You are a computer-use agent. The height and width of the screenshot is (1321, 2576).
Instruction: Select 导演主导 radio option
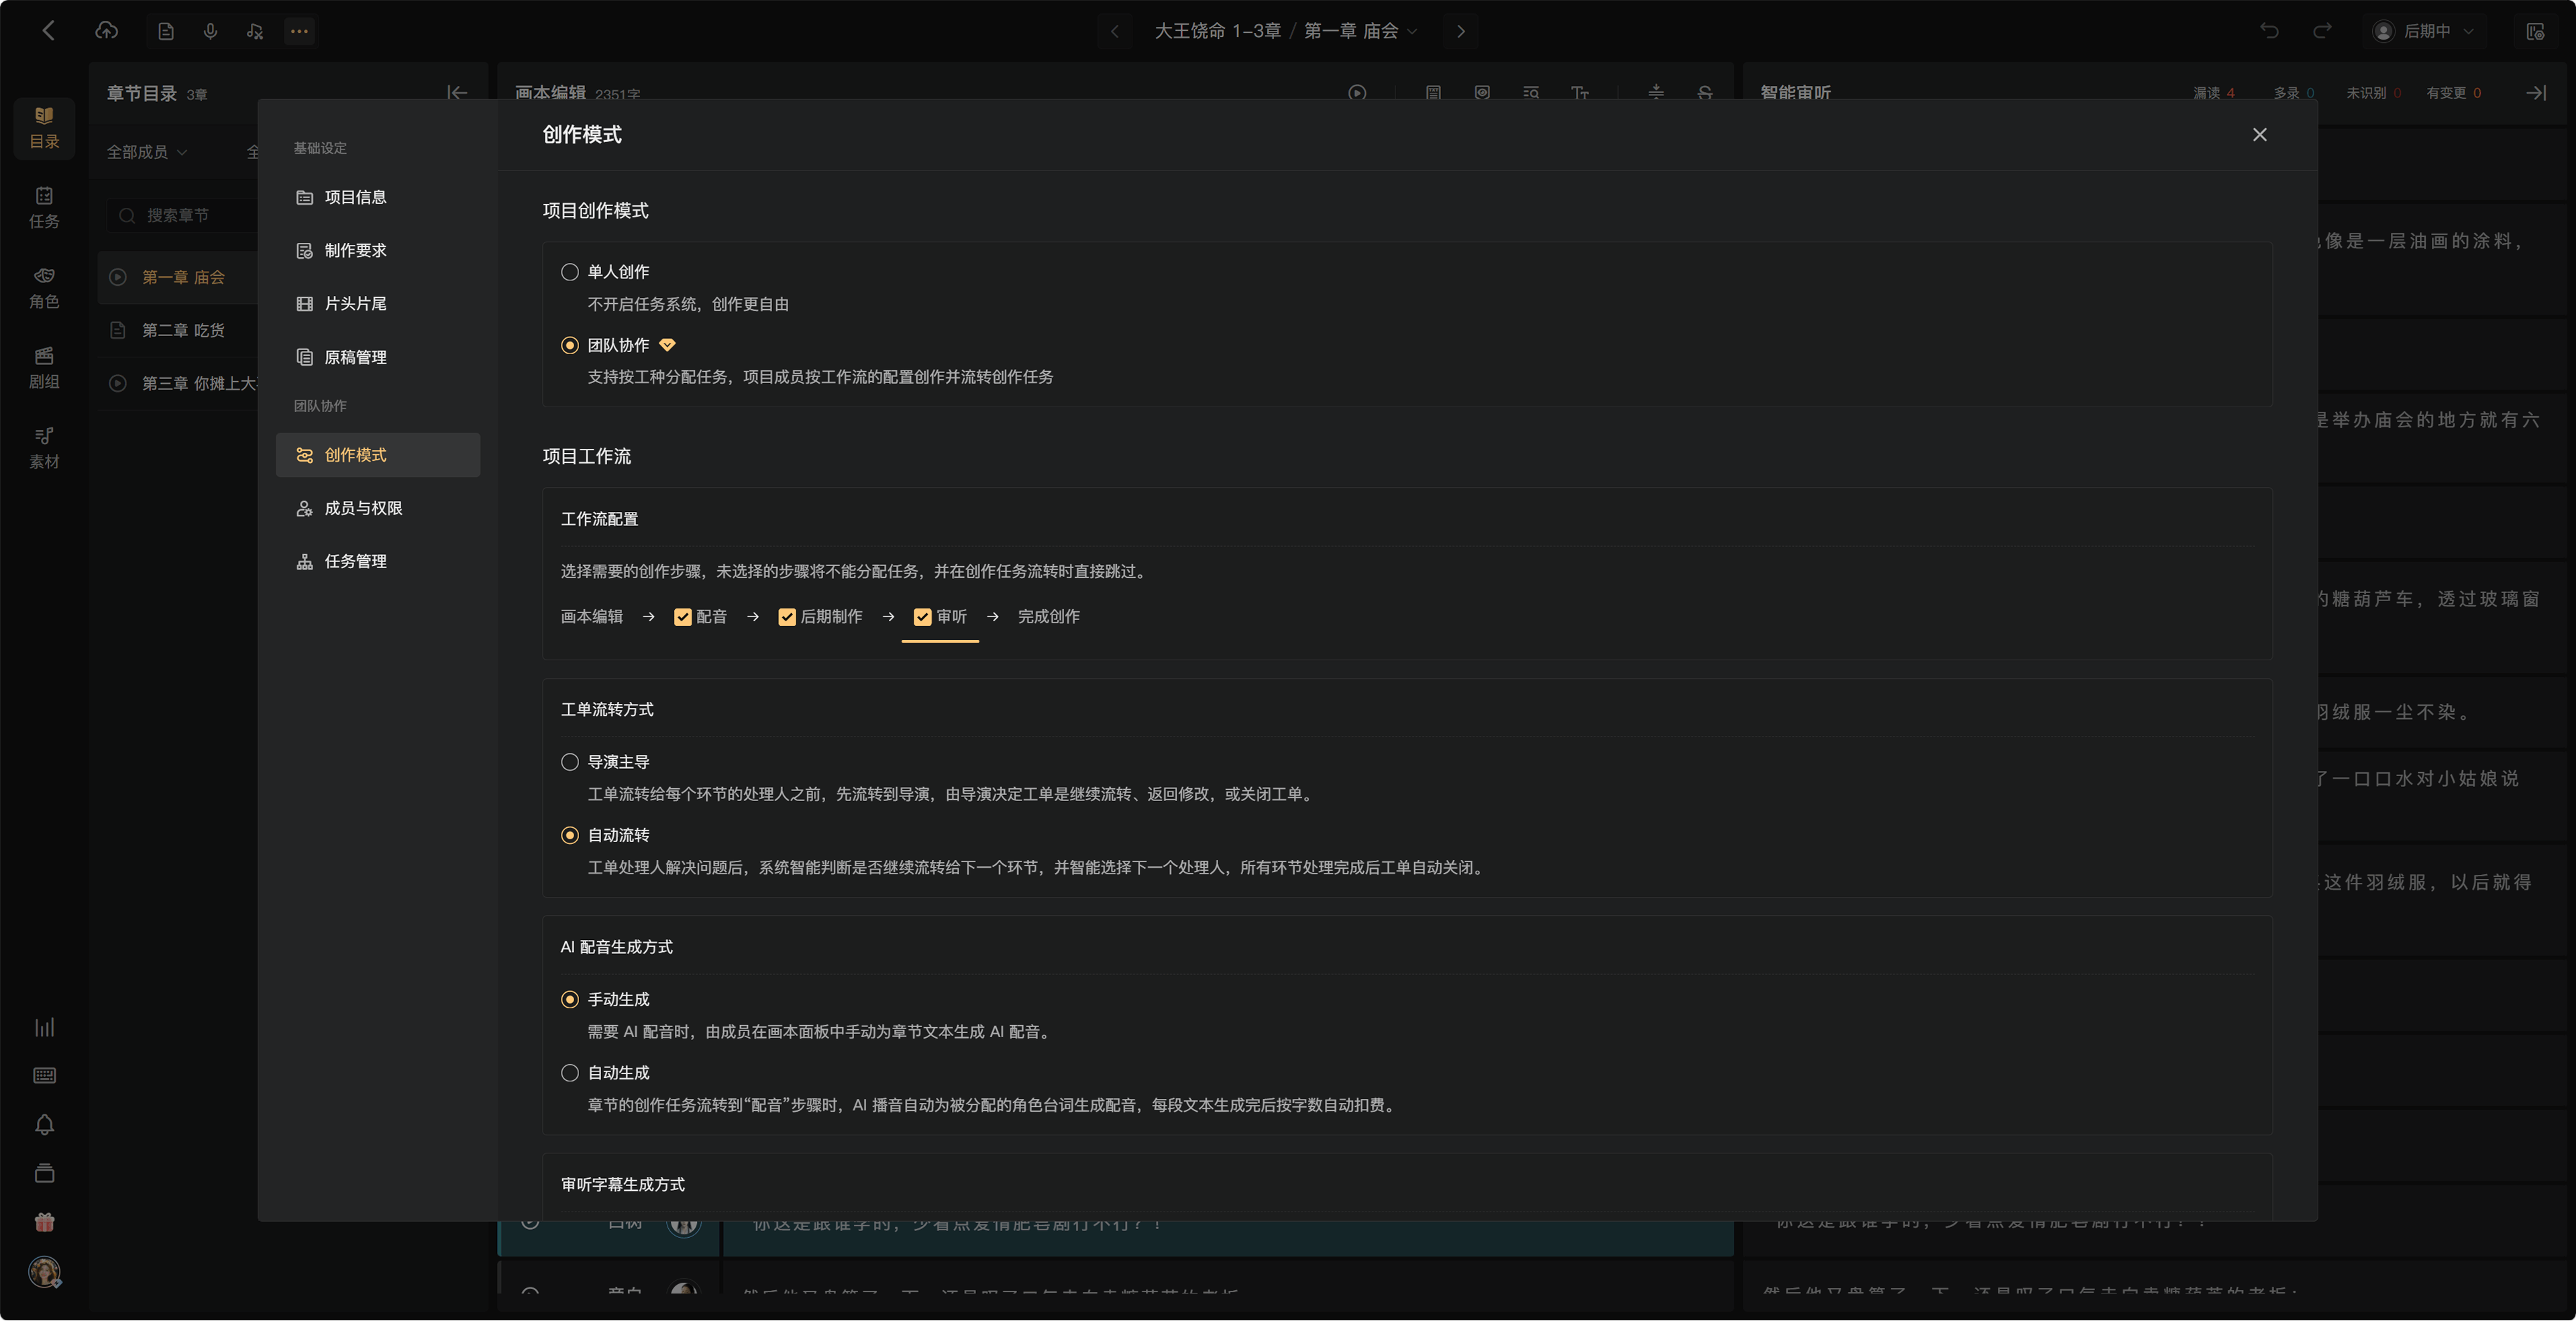coord(570,762)
